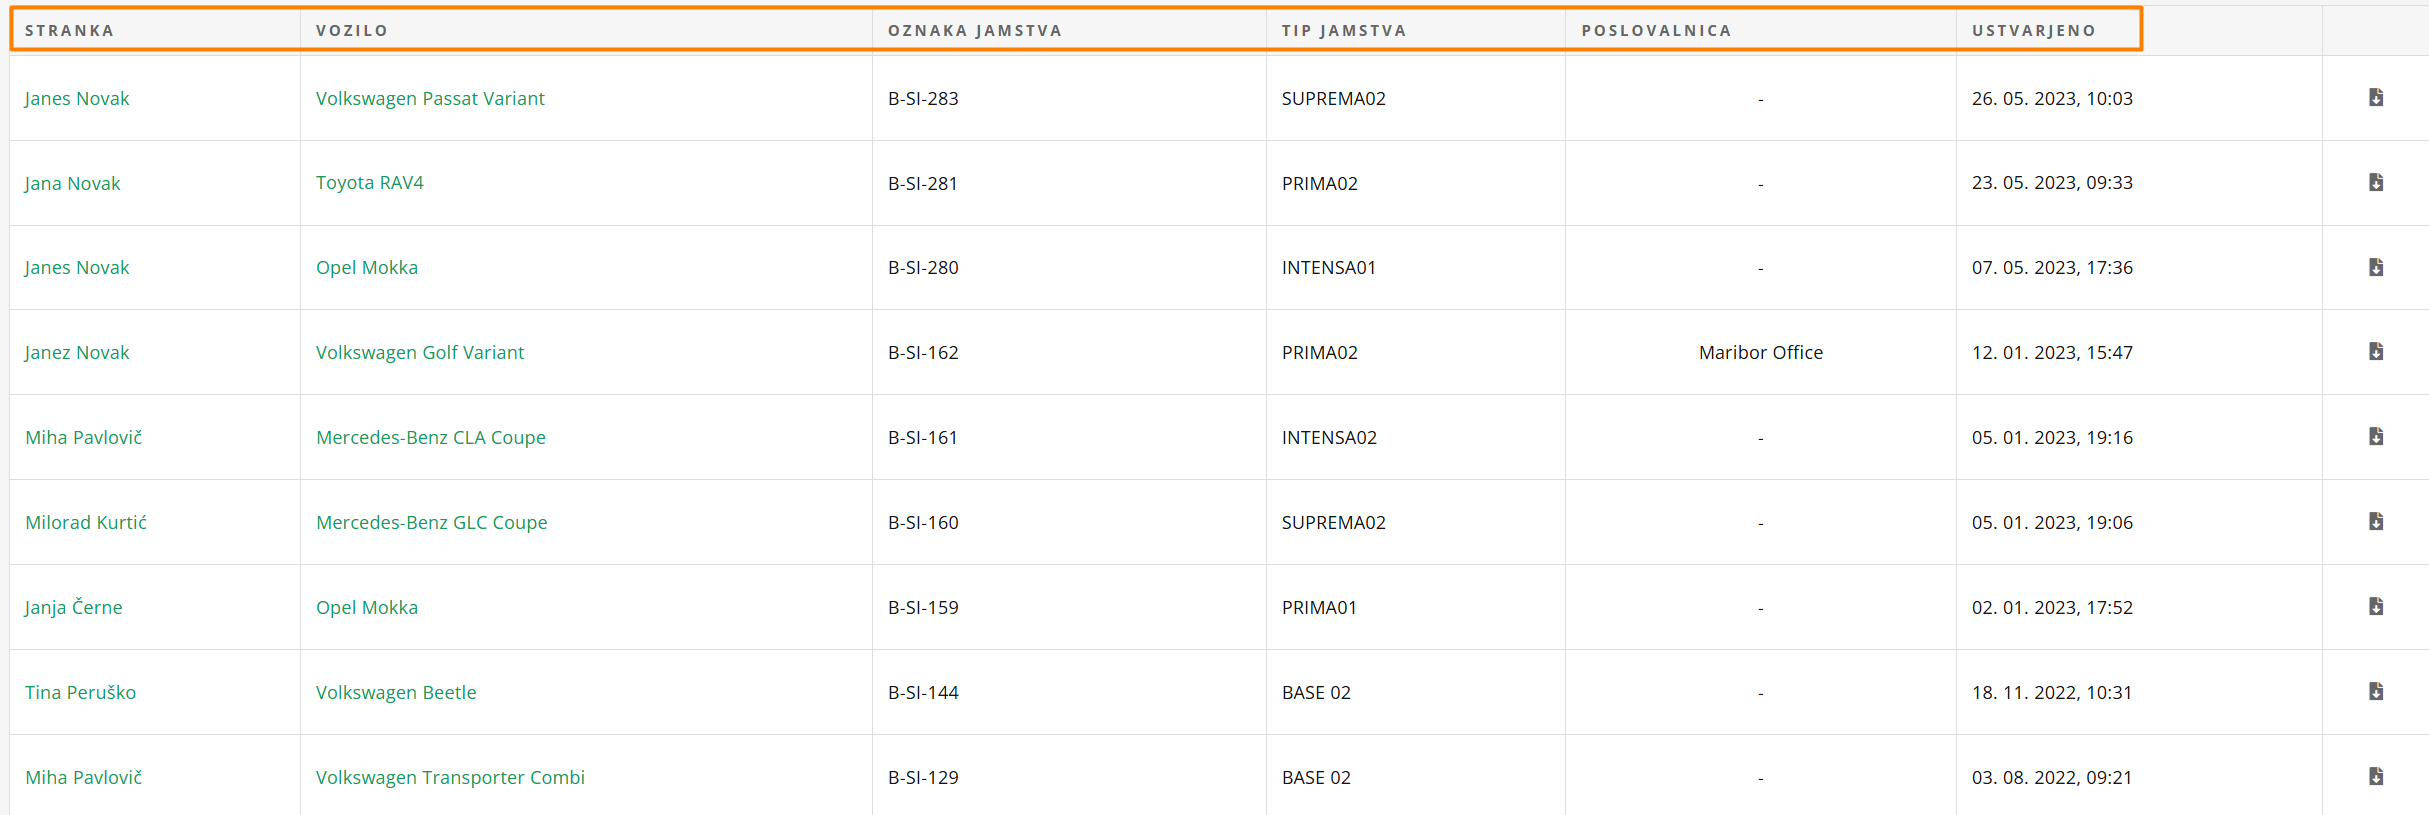Open vehicle Volkswagen Passat Variant
This screenshot has width=2429, height=815.
pyautogui.click(x=430, y=99)
